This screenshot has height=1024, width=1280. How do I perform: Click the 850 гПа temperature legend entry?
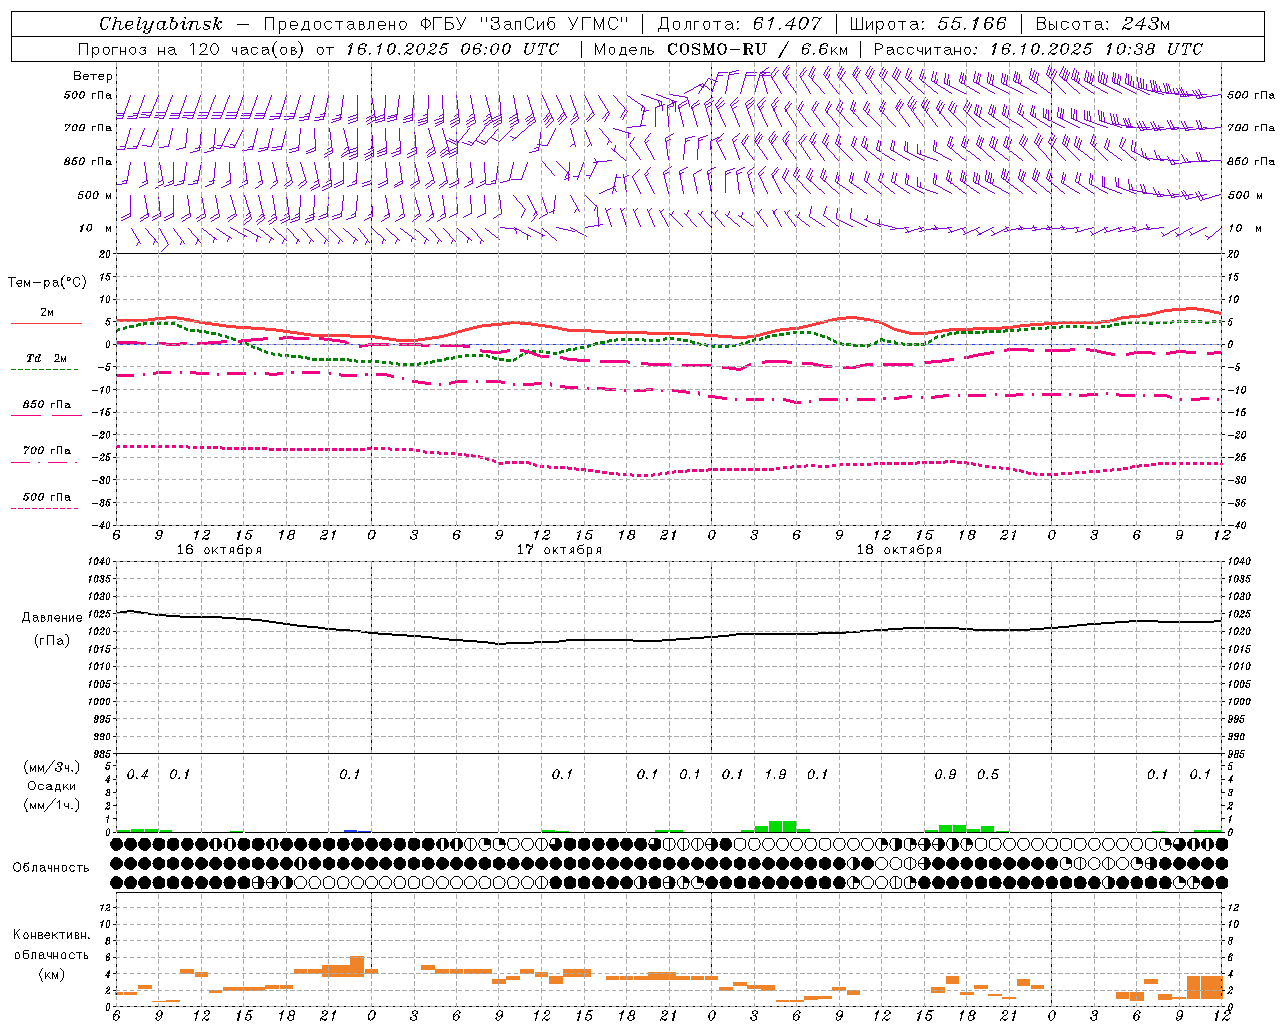[x=47, y=405]
